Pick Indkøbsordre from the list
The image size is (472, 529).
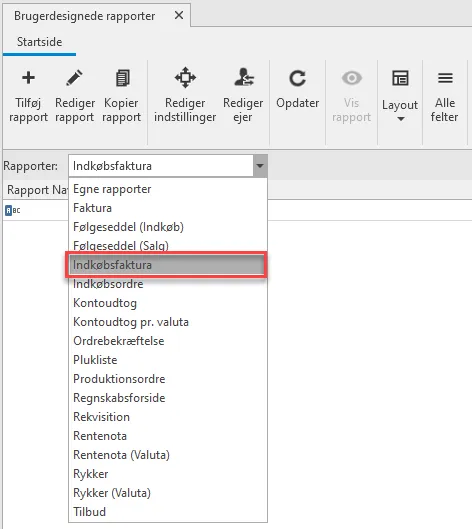point(168,284)
